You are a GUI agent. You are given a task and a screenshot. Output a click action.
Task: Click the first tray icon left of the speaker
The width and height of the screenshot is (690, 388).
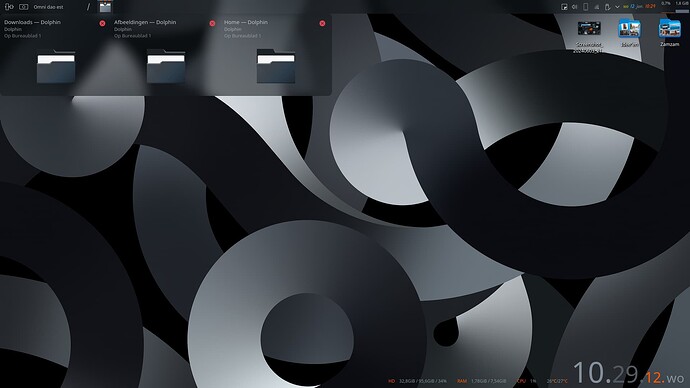pyautogui.click(x=564, y=7)
